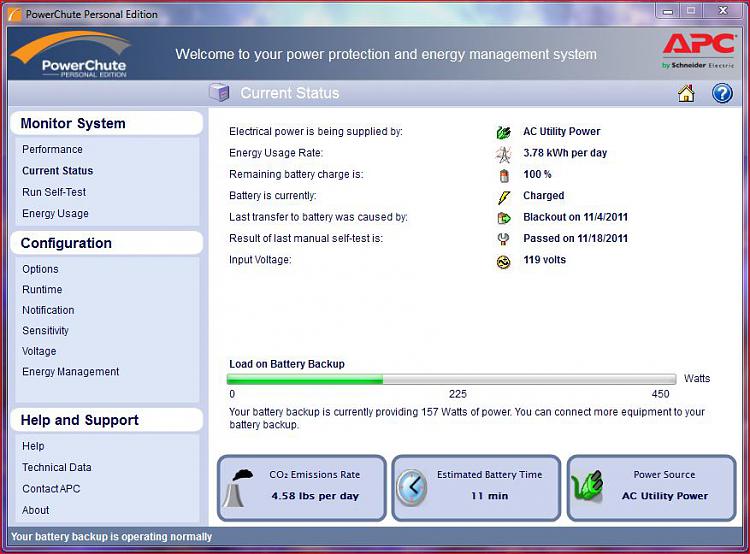Click the self-test icon beside Passed on 11/18/2011
Screen dimensions: 750x554
pyautogui.click(x=503, y=239)
